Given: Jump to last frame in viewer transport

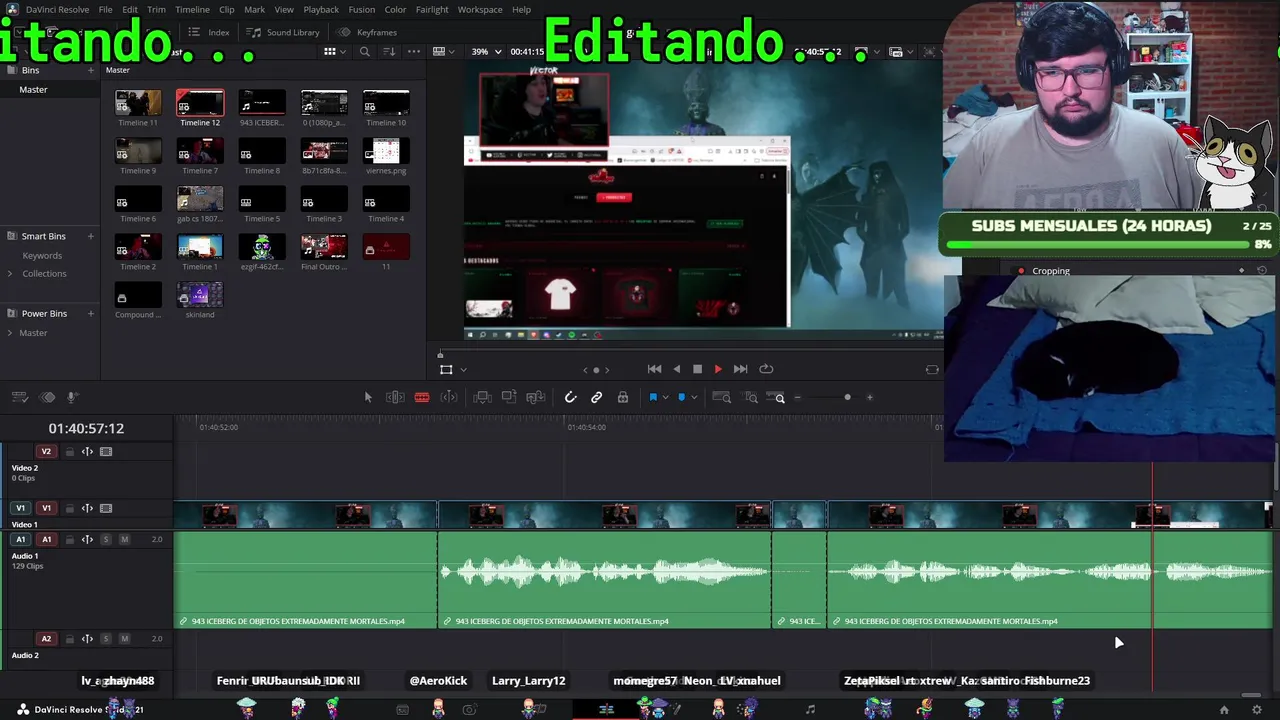Looking at the screenshot, I should 740,369.
